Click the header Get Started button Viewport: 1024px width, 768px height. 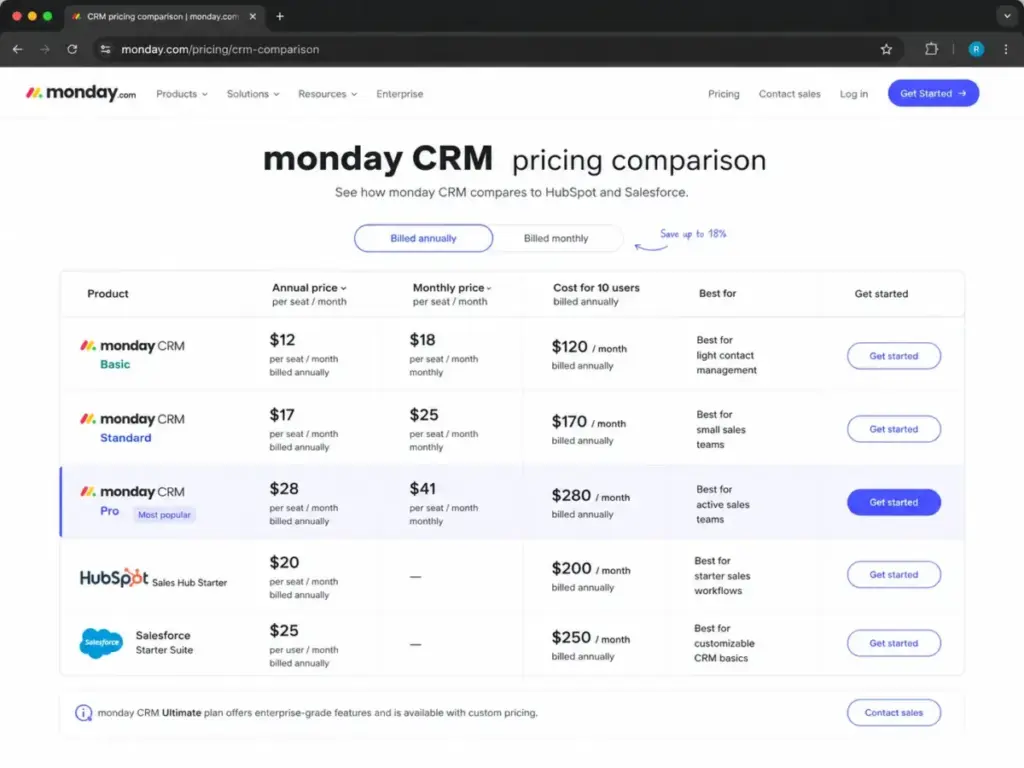[933, 93]
